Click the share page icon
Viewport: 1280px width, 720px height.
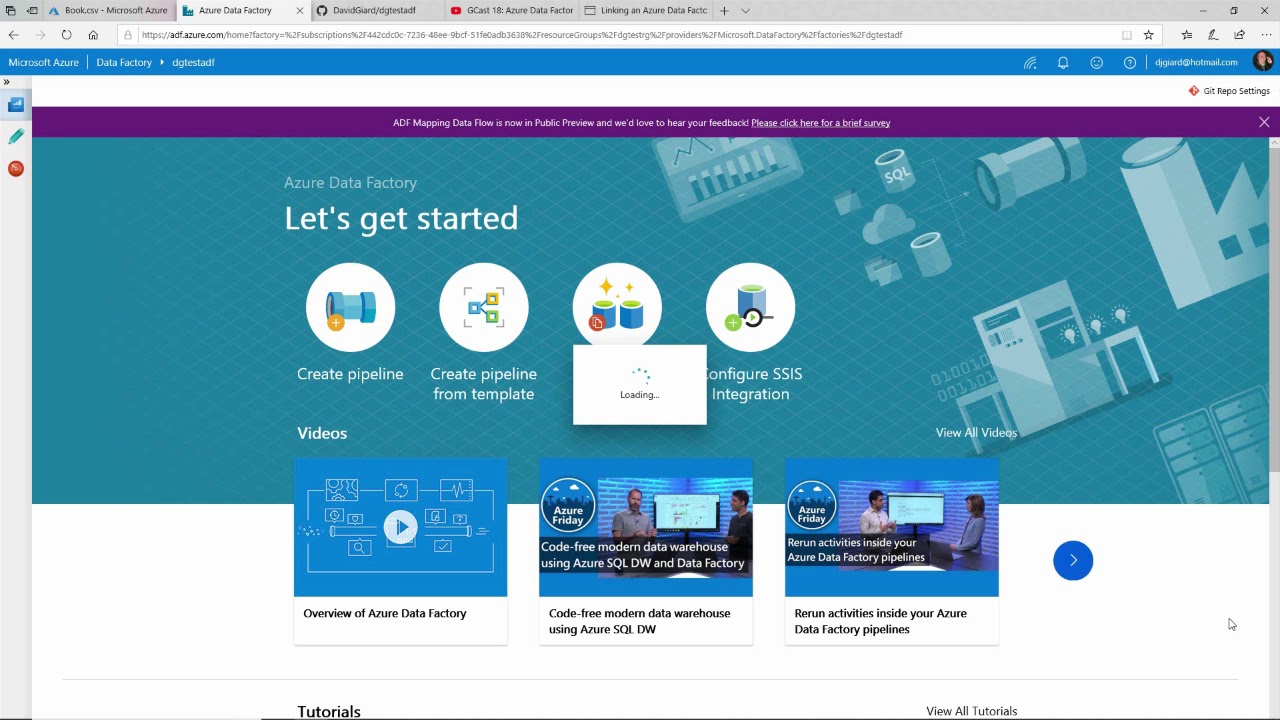1240,35
